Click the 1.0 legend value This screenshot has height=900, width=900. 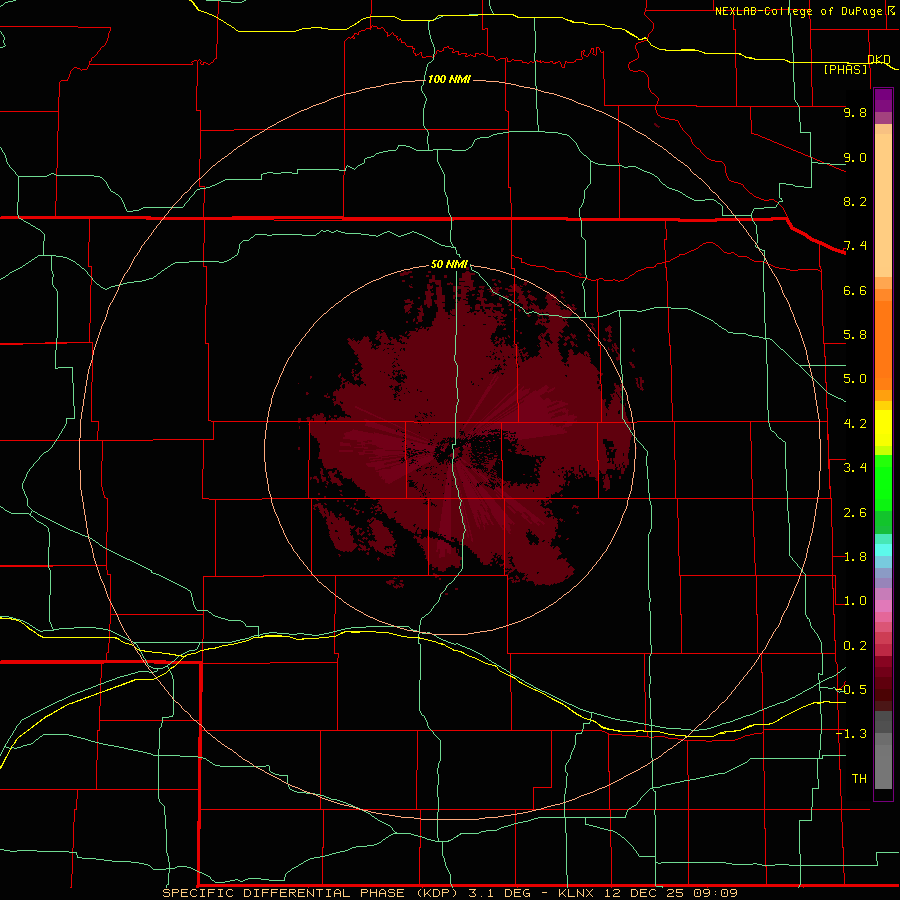click(x=855, y=601)
